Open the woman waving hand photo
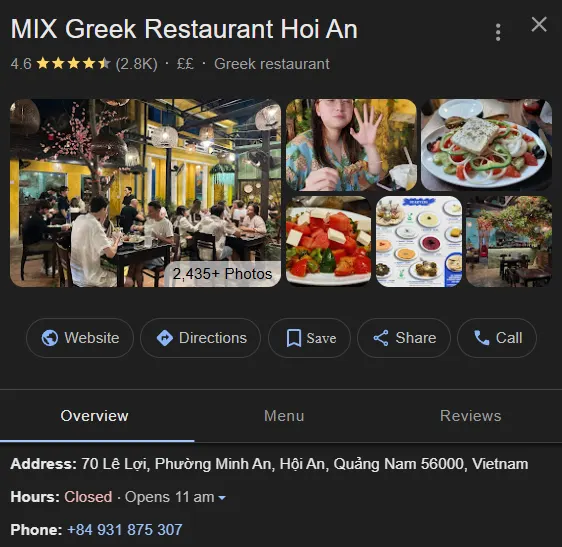 click(x=351, y=145)
